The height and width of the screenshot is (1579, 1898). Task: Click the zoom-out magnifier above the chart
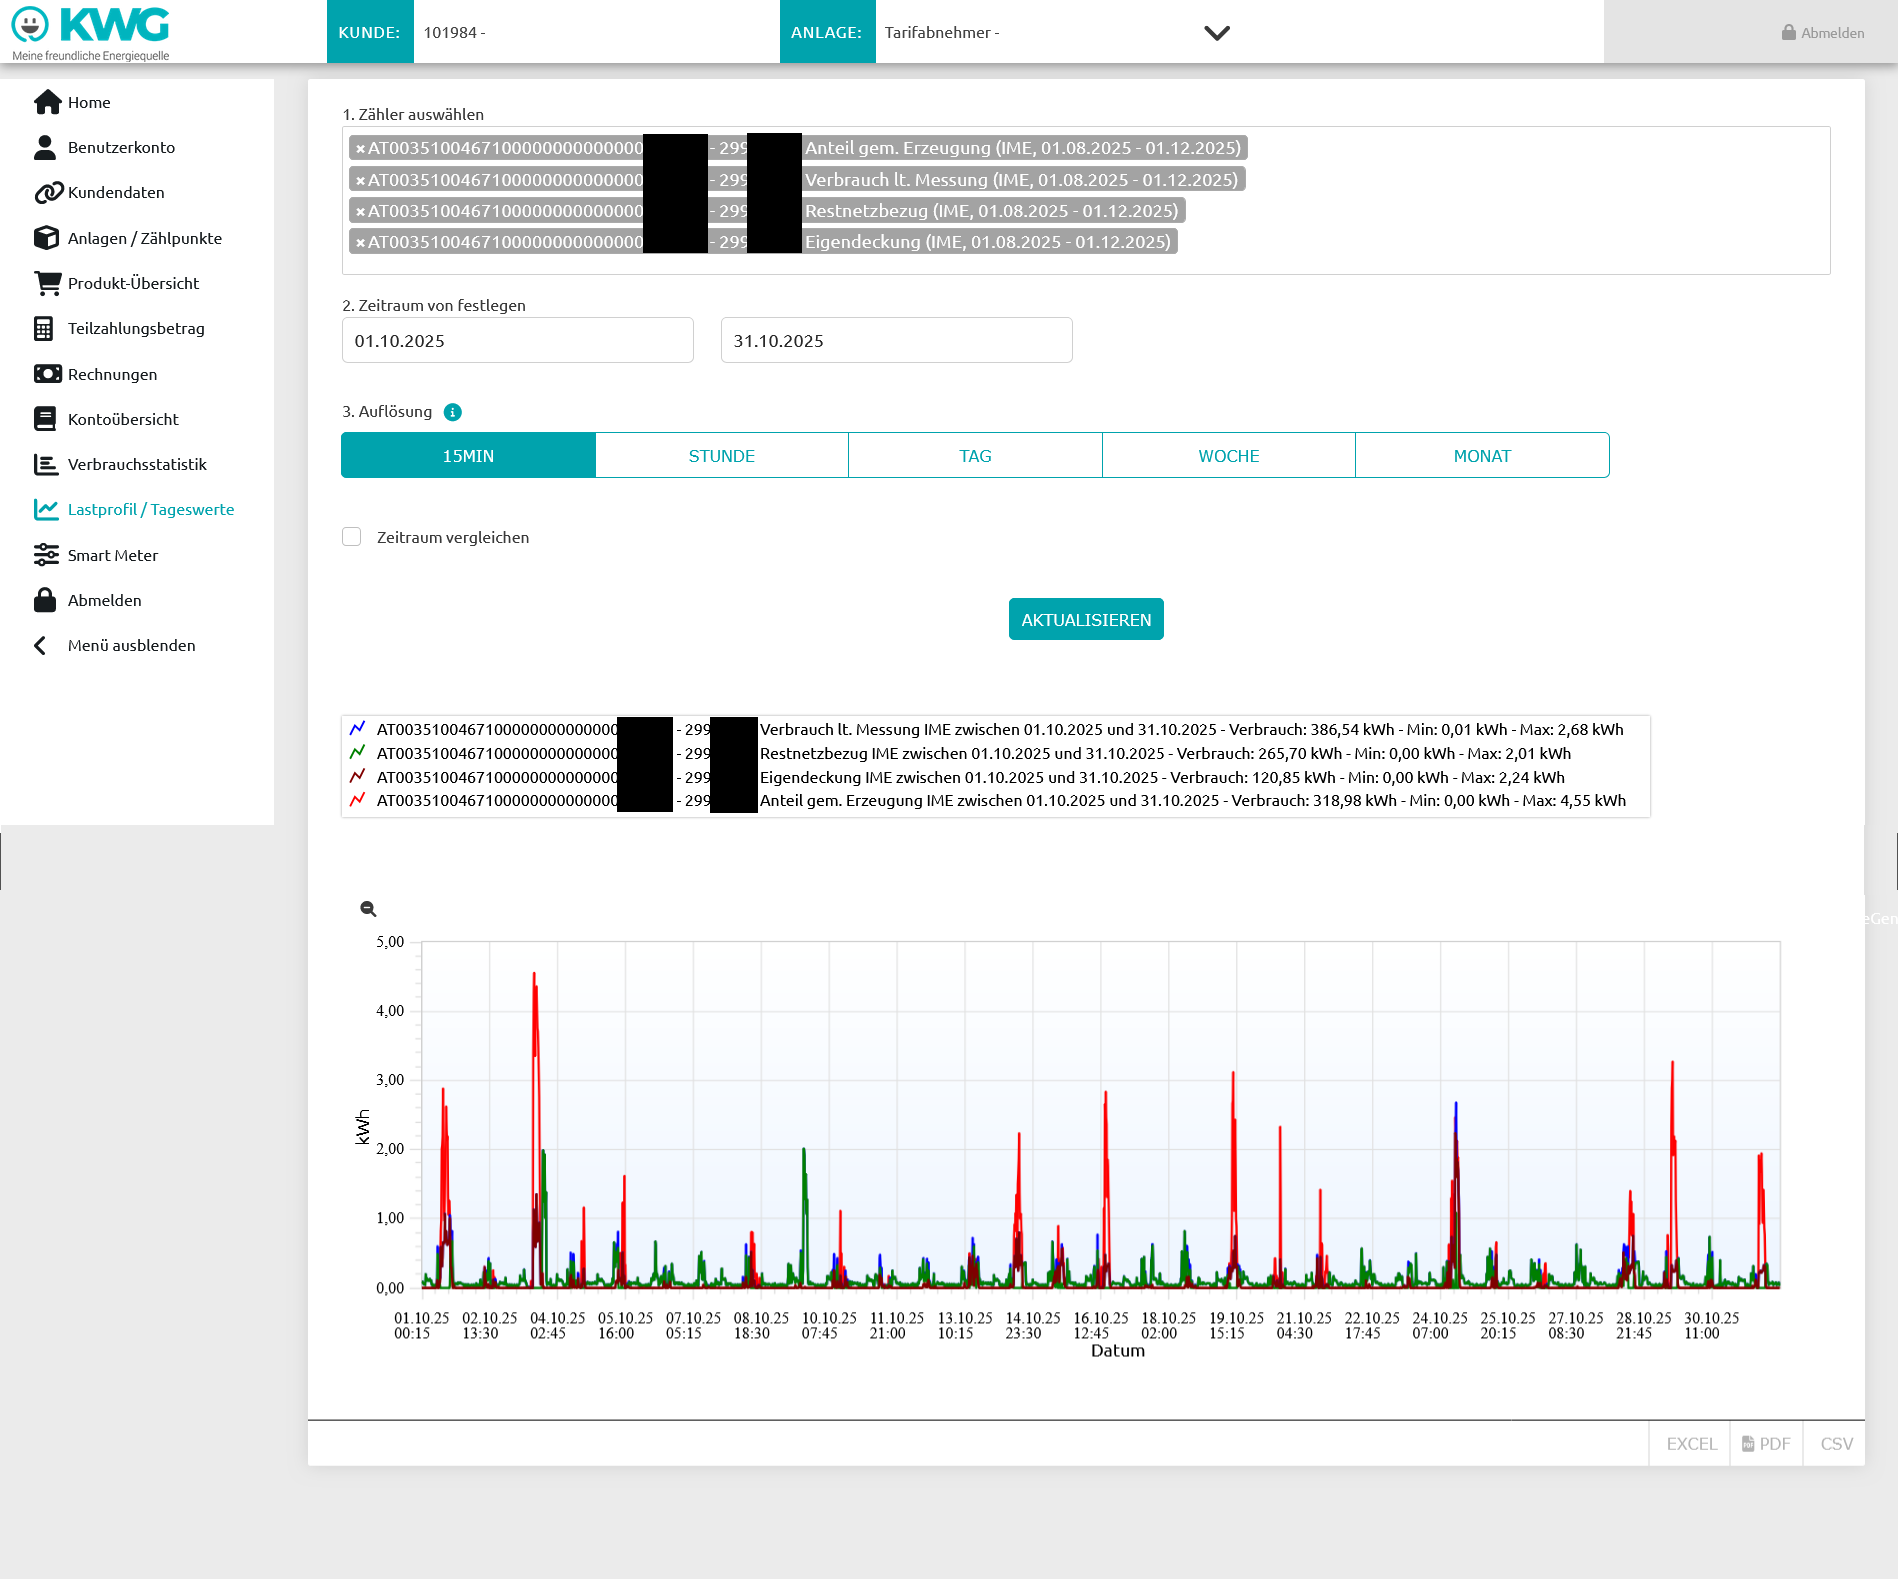(x=368, y=909)
